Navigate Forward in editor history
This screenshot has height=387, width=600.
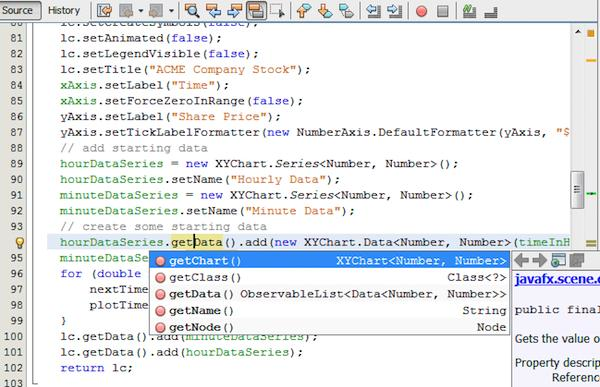tap(157, 10)
